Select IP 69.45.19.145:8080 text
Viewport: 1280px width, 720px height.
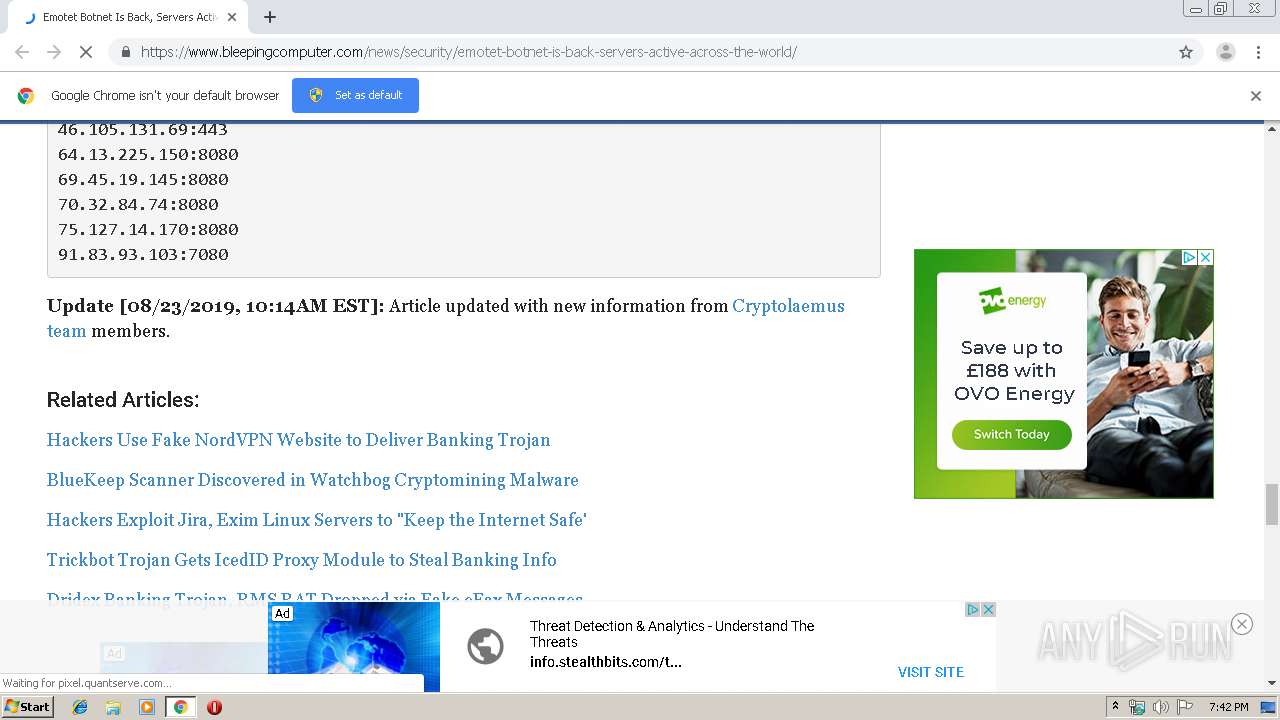point(143,179)
